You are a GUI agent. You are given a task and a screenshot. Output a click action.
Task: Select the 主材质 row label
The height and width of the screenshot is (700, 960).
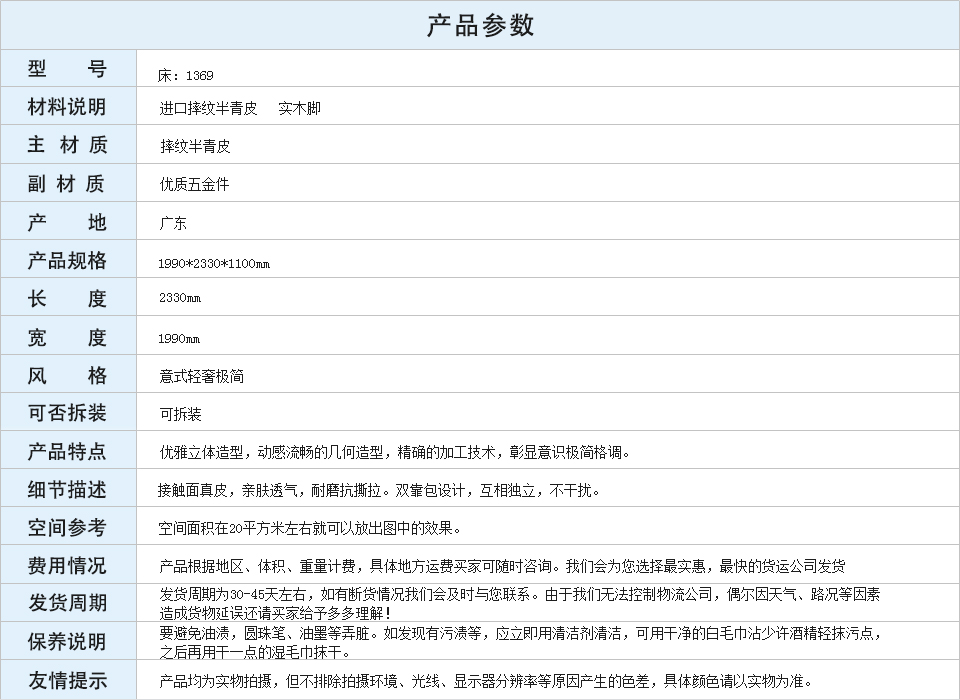tap(67, 145)
